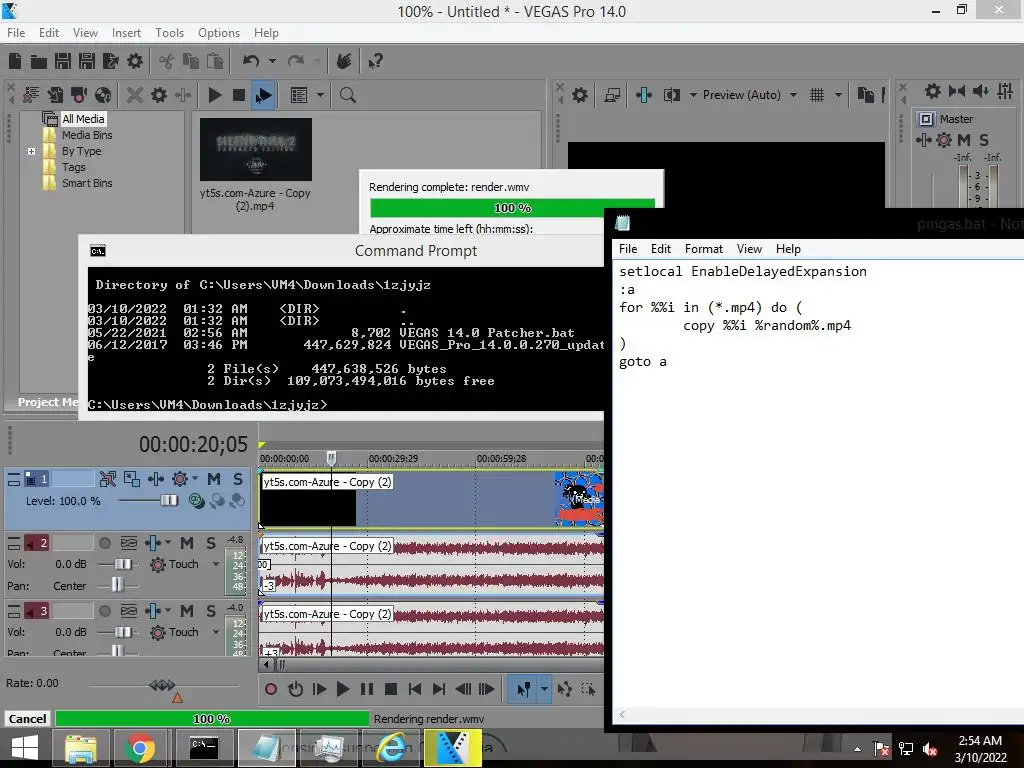Open the VEGAS File menu

pyautogui.click(x=16, y=33)
